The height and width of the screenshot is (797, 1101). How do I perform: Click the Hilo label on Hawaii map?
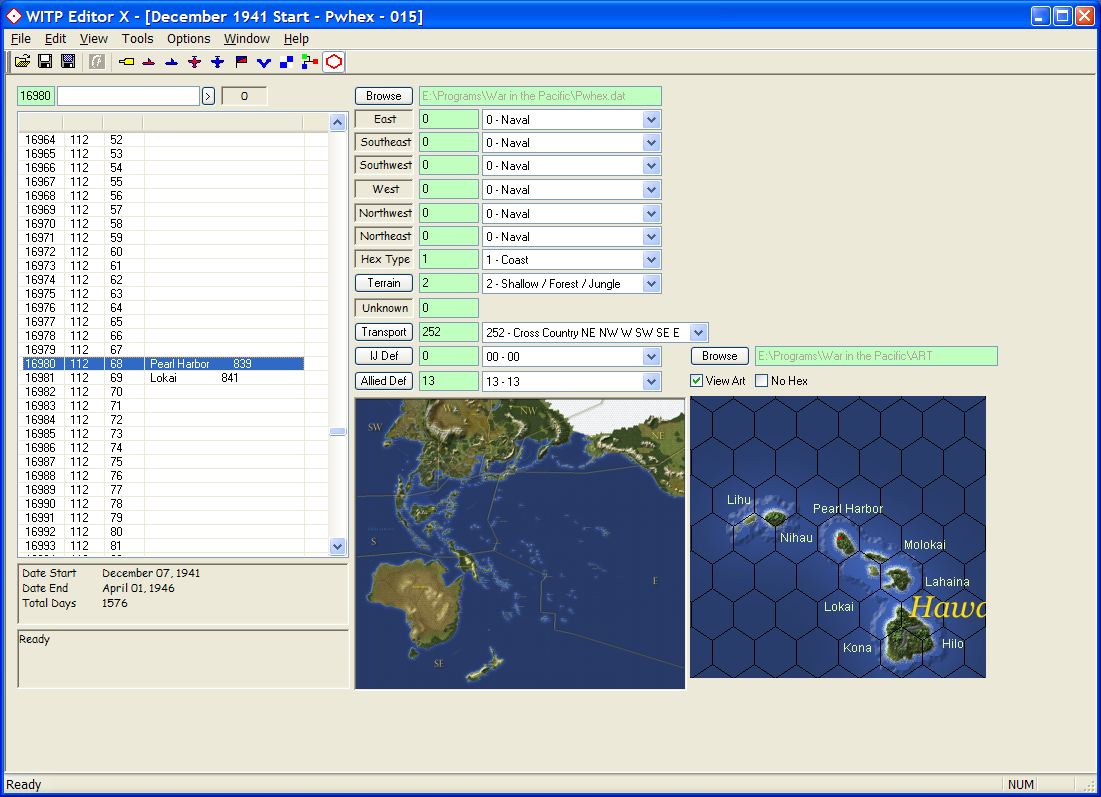click(952, 644)
